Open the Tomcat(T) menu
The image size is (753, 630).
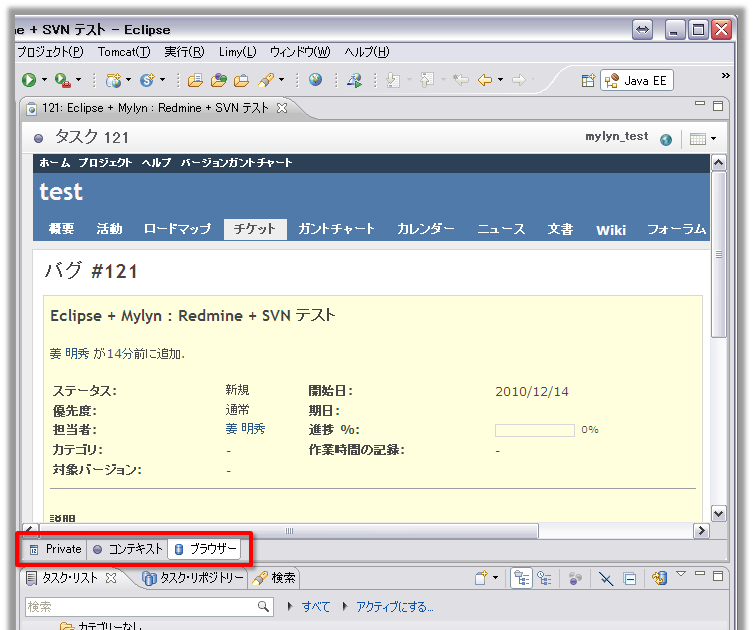(124, 51)
